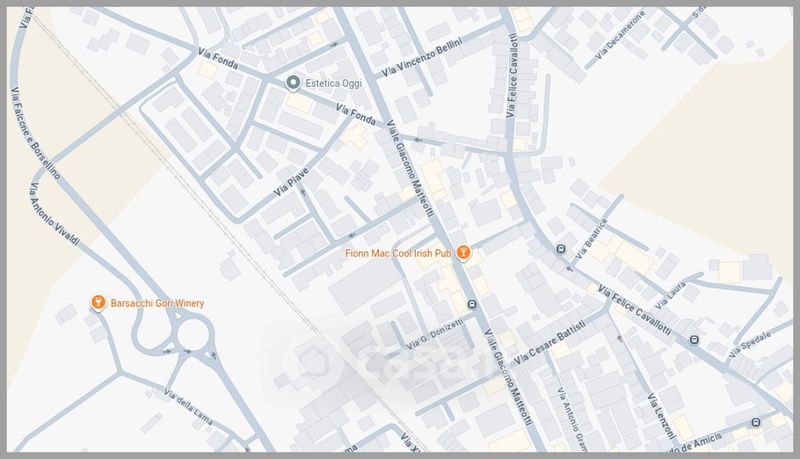800x459 pixels.
Task: Select the Fionn Mac Cool pub marker icon
Action: point(463,252)
